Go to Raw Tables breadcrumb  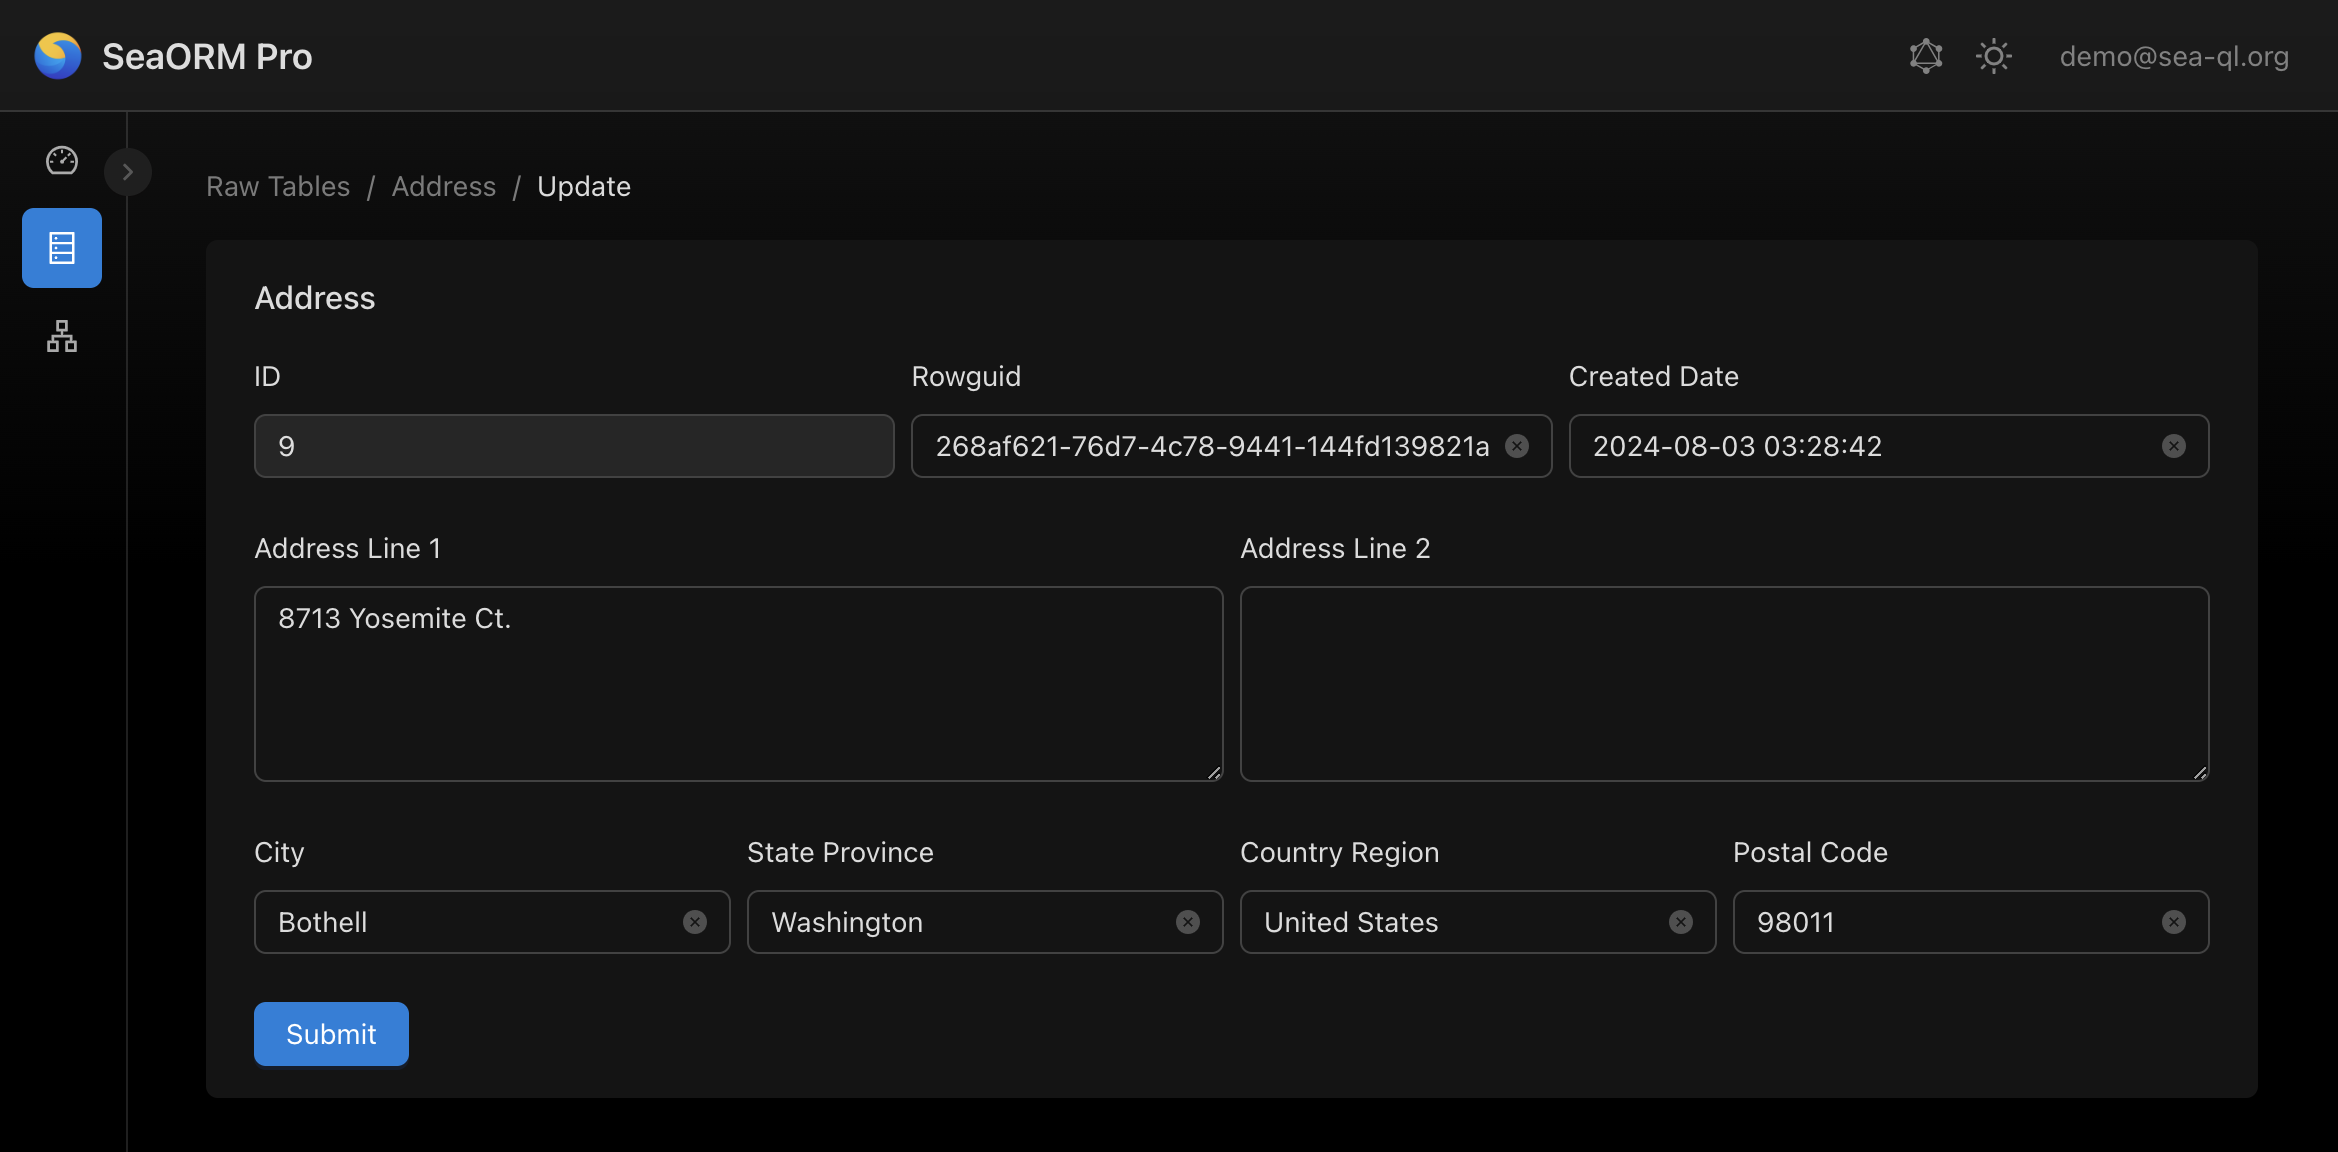(278, 186)
